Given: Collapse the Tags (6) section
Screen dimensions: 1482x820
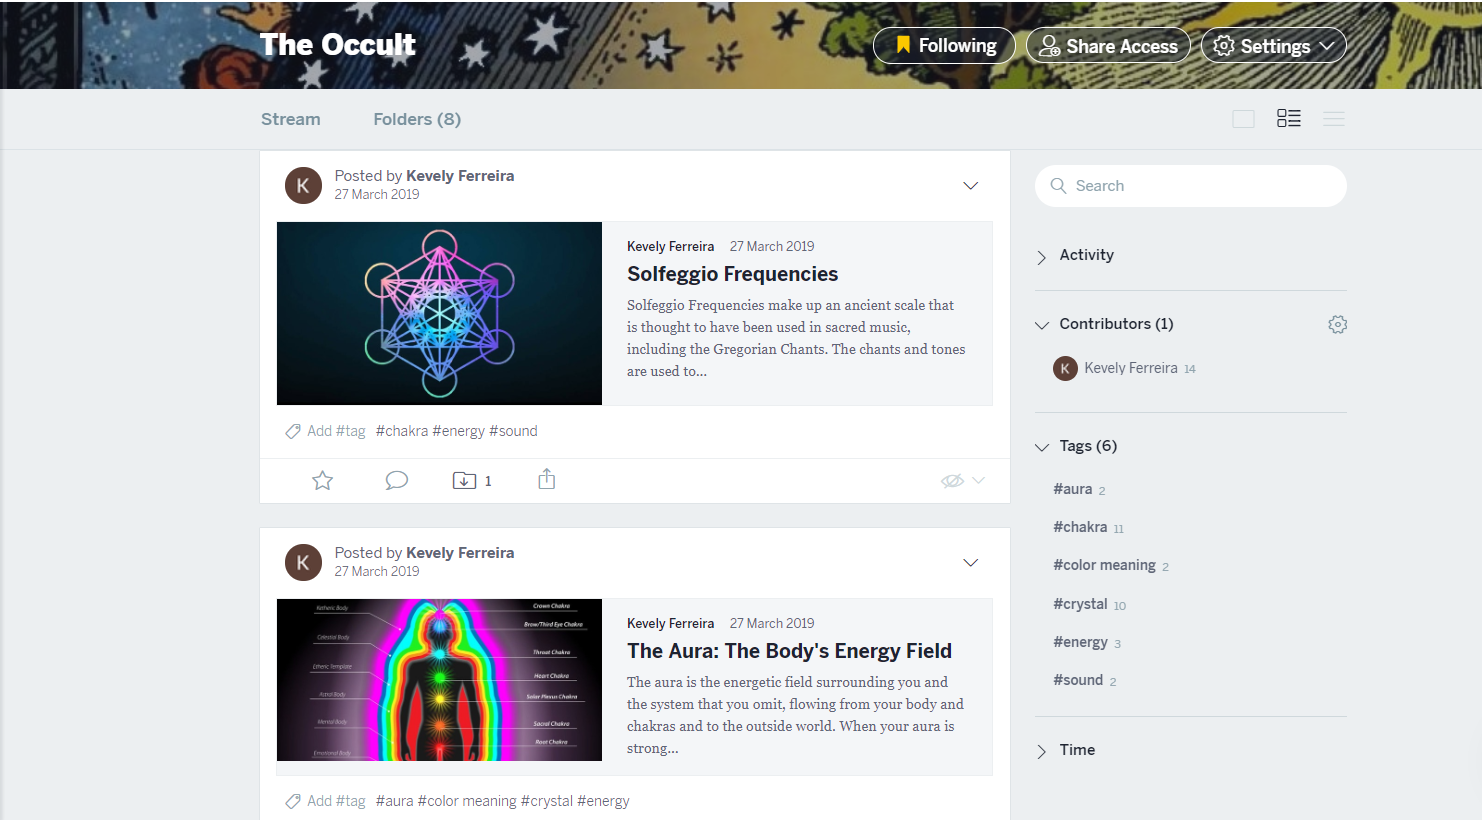Looking at the screenshot, I should click(1076, 446).
